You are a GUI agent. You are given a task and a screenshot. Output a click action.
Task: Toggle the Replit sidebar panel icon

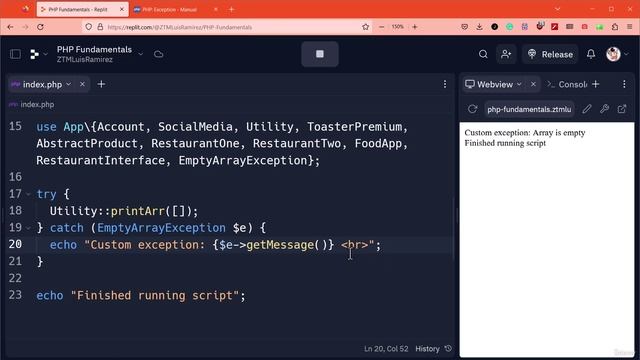coord(16,54)
